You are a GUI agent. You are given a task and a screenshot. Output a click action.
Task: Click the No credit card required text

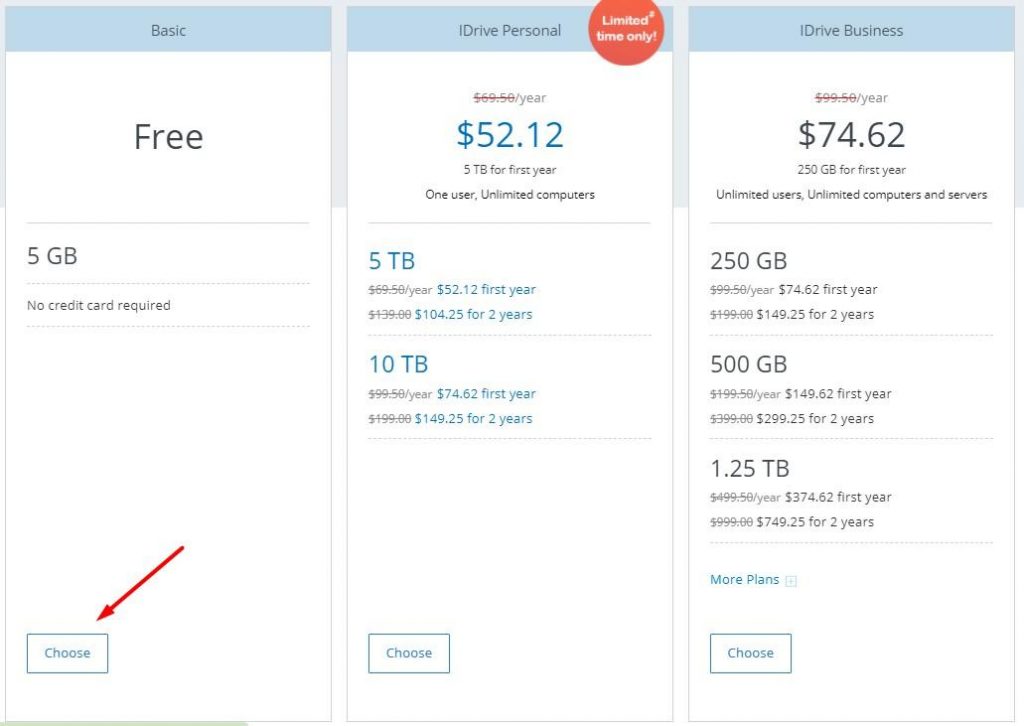(x=98, y=305)
